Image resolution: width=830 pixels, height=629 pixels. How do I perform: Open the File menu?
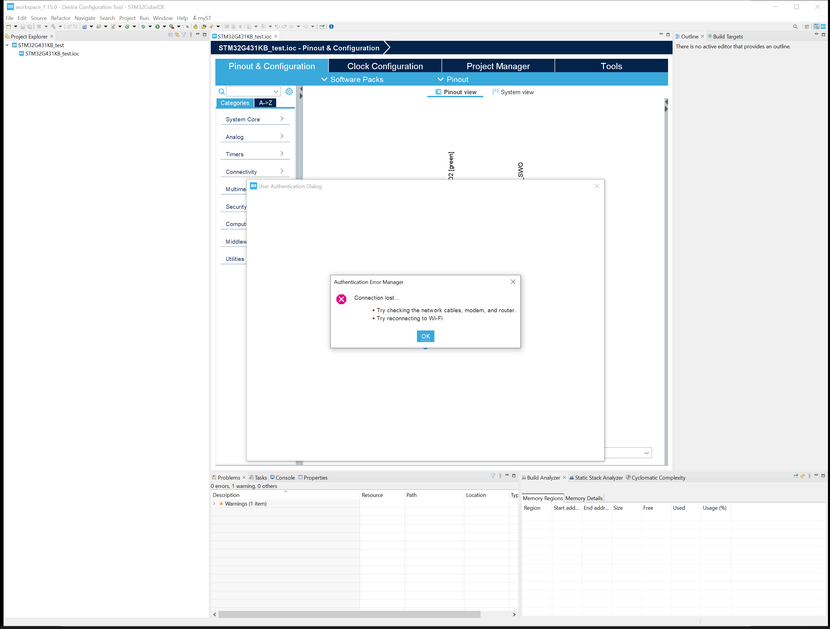[x=10, y=18]
